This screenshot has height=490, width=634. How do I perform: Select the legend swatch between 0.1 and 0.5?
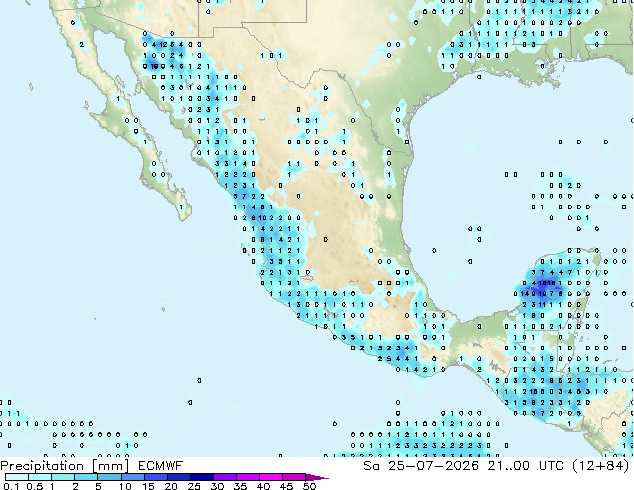pyautogui.click(x=17, y=477)
